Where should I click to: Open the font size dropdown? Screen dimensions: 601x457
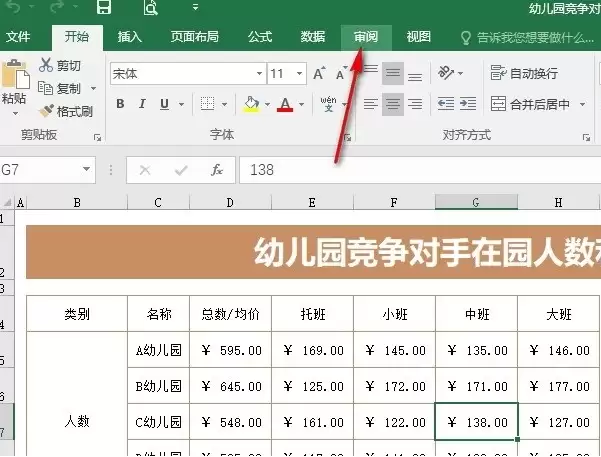tap(299, 73)
